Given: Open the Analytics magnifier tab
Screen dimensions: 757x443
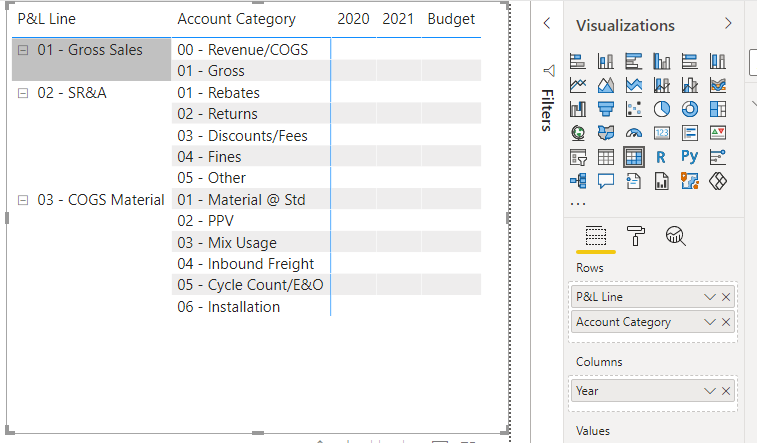Looking at the screenshot, I should 675,236.
